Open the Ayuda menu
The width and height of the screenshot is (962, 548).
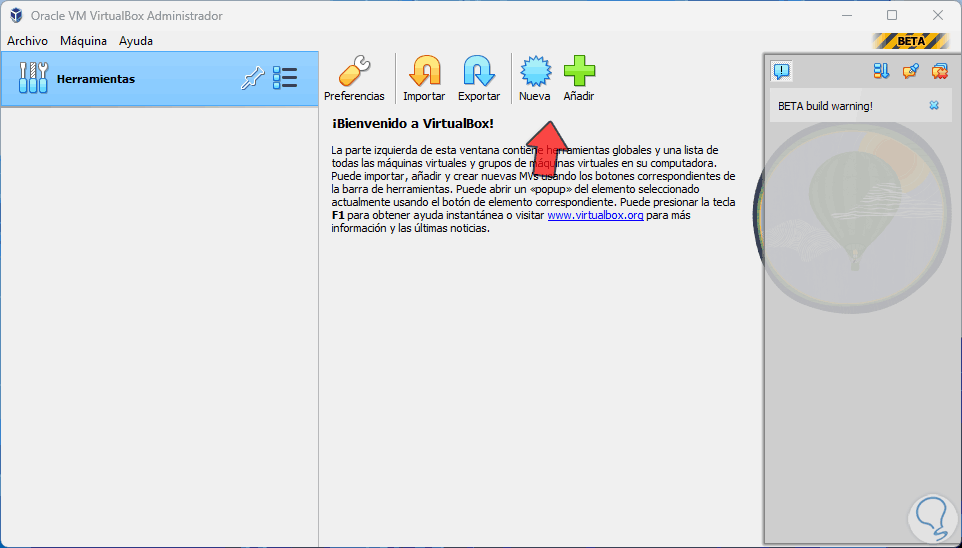tap(136, 41)
